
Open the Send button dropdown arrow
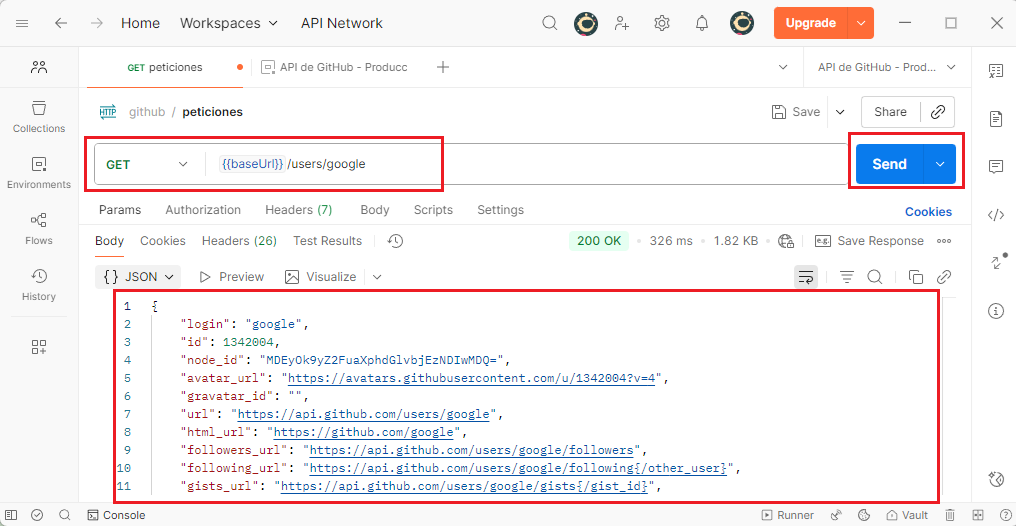point(939,164)
